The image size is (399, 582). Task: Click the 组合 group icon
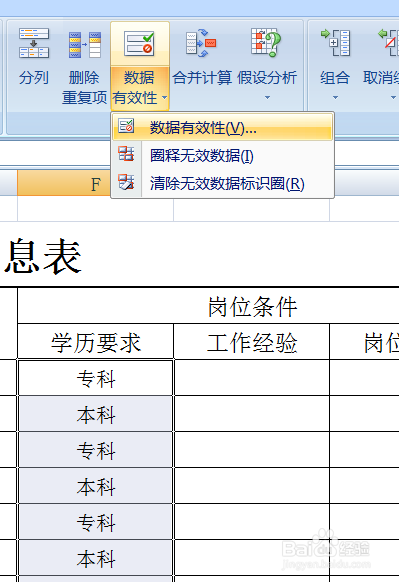click(335, 43)
